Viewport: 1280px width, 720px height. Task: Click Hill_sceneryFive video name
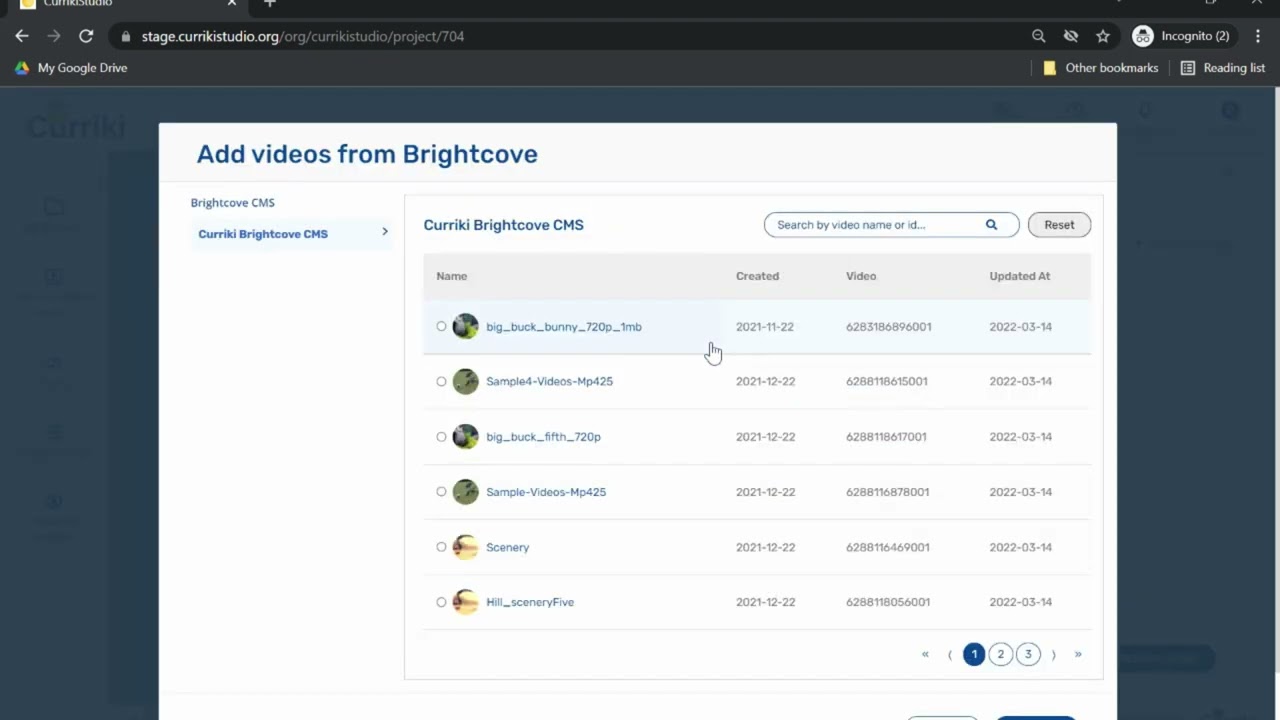pos(530,603)
